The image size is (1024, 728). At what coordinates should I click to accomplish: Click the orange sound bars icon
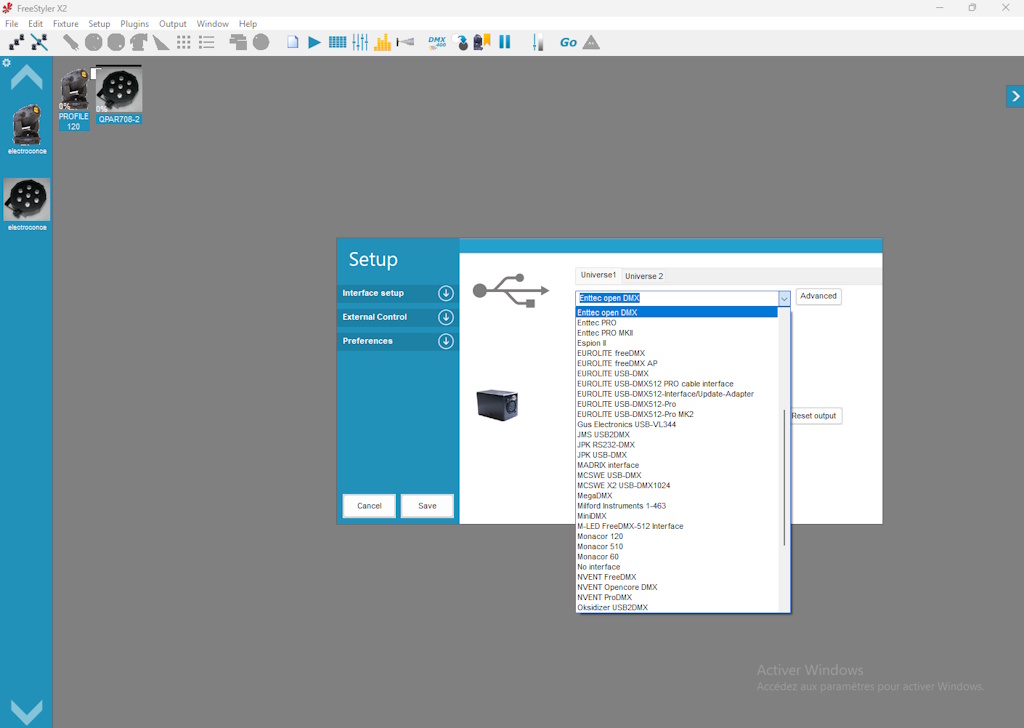[383, 42]
